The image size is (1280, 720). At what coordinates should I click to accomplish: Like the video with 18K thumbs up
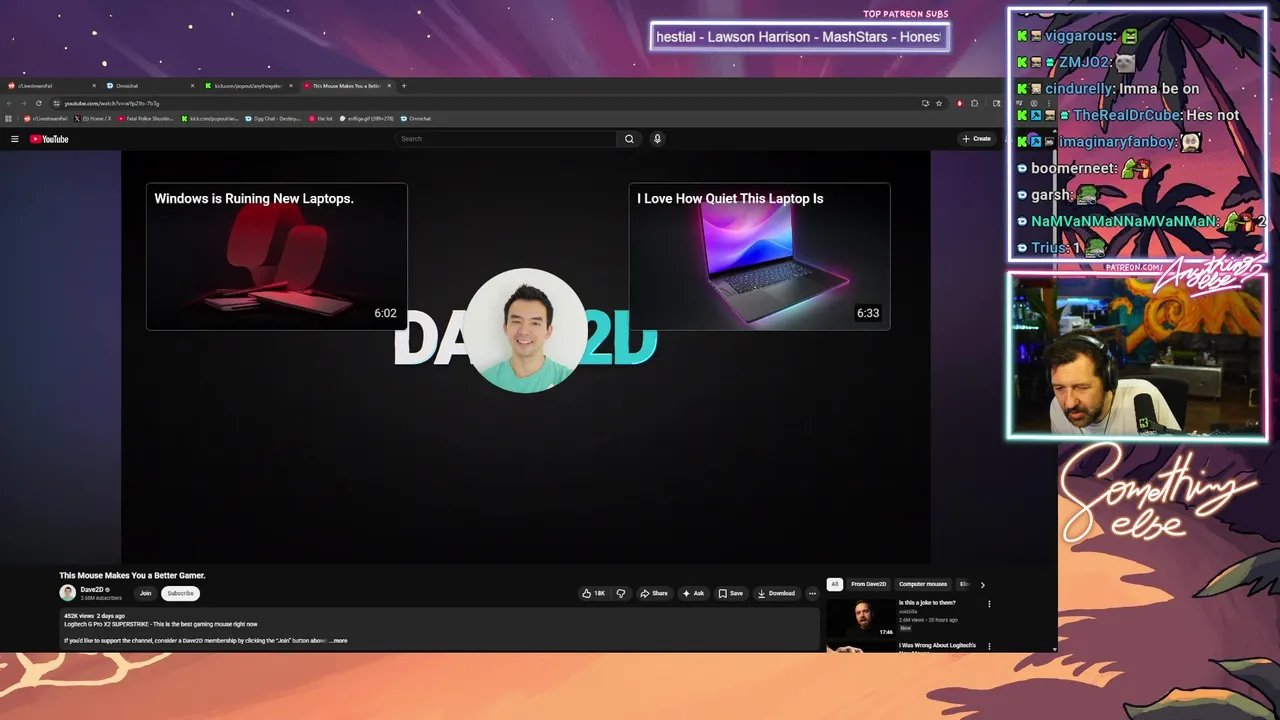593,593
